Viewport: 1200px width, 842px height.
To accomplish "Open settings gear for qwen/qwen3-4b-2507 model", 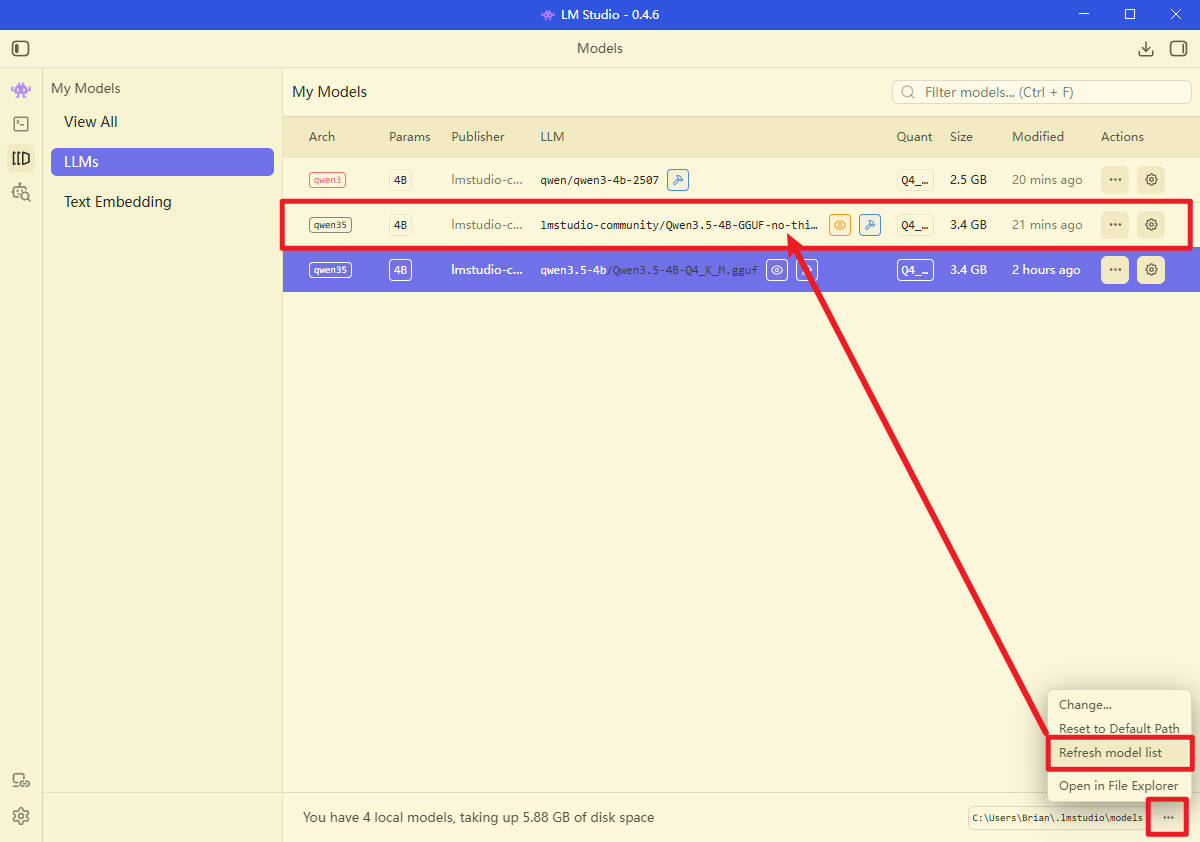I will tap(1151, 180).
